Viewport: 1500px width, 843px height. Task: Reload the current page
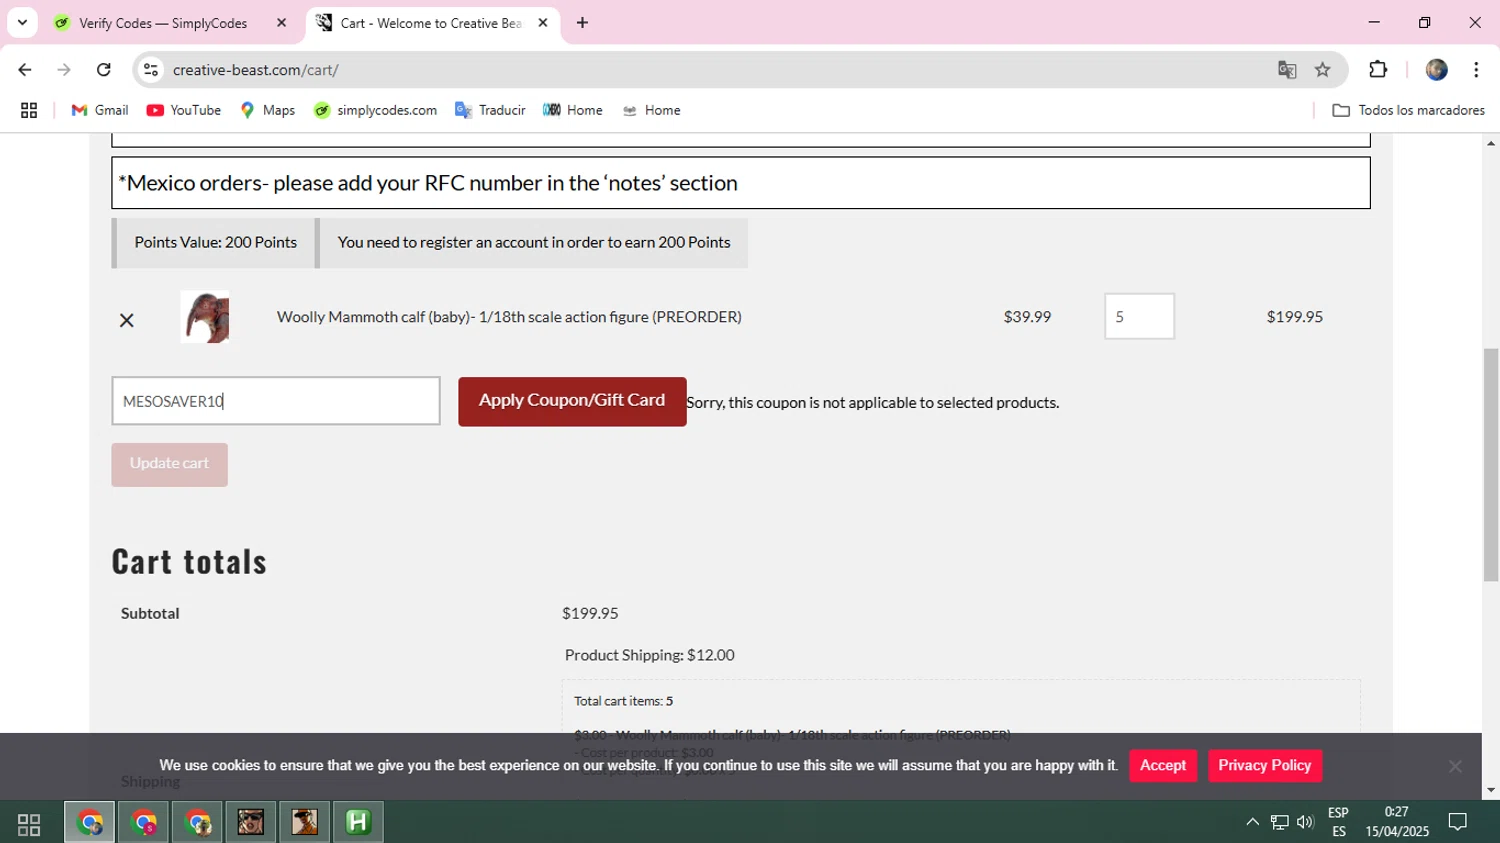pos(104,70)
